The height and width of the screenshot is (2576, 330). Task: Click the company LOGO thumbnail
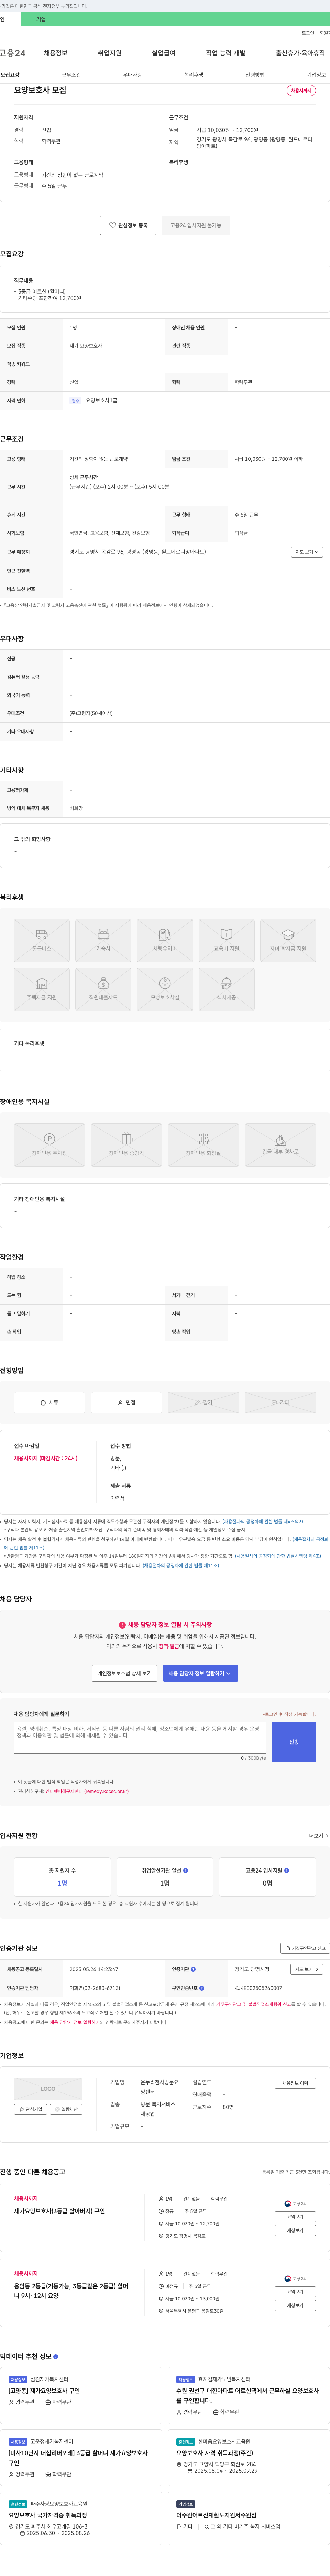pos(48,2089)
